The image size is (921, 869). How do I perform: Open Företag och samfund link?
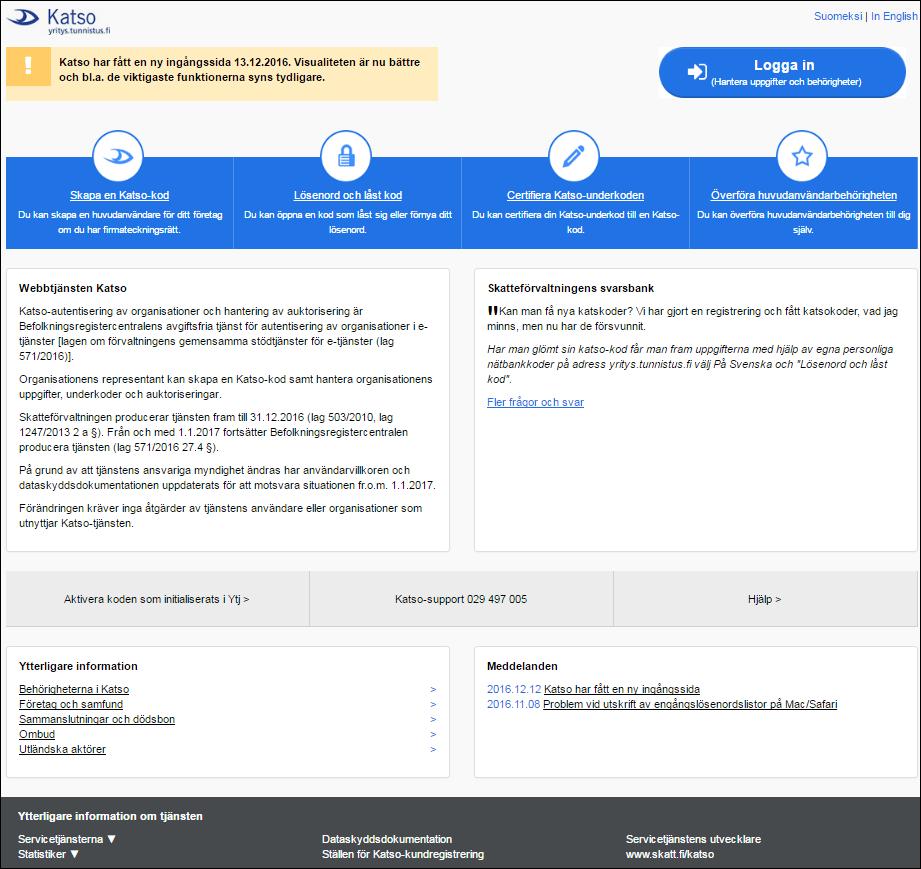pos(71,704)
